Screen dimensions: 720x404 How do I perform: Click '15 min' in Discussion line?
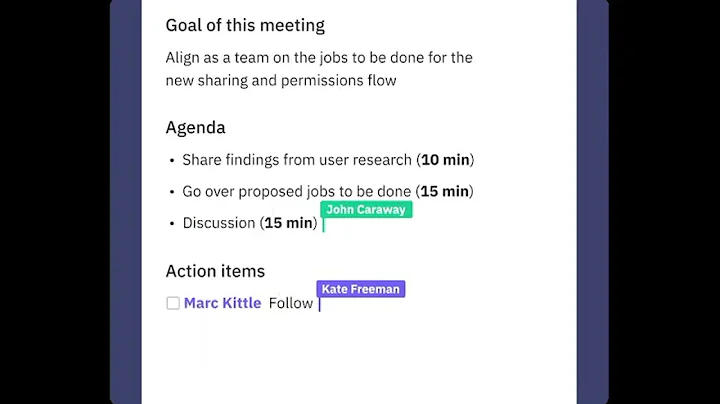pos(288,223)
